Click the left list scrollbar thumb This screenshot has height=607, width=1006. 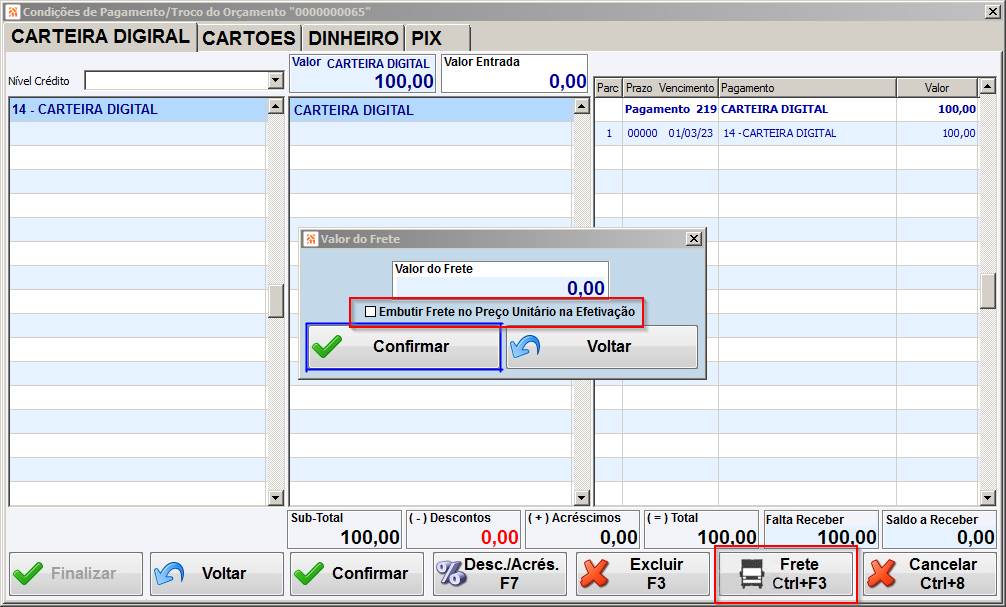pos(276,301)
